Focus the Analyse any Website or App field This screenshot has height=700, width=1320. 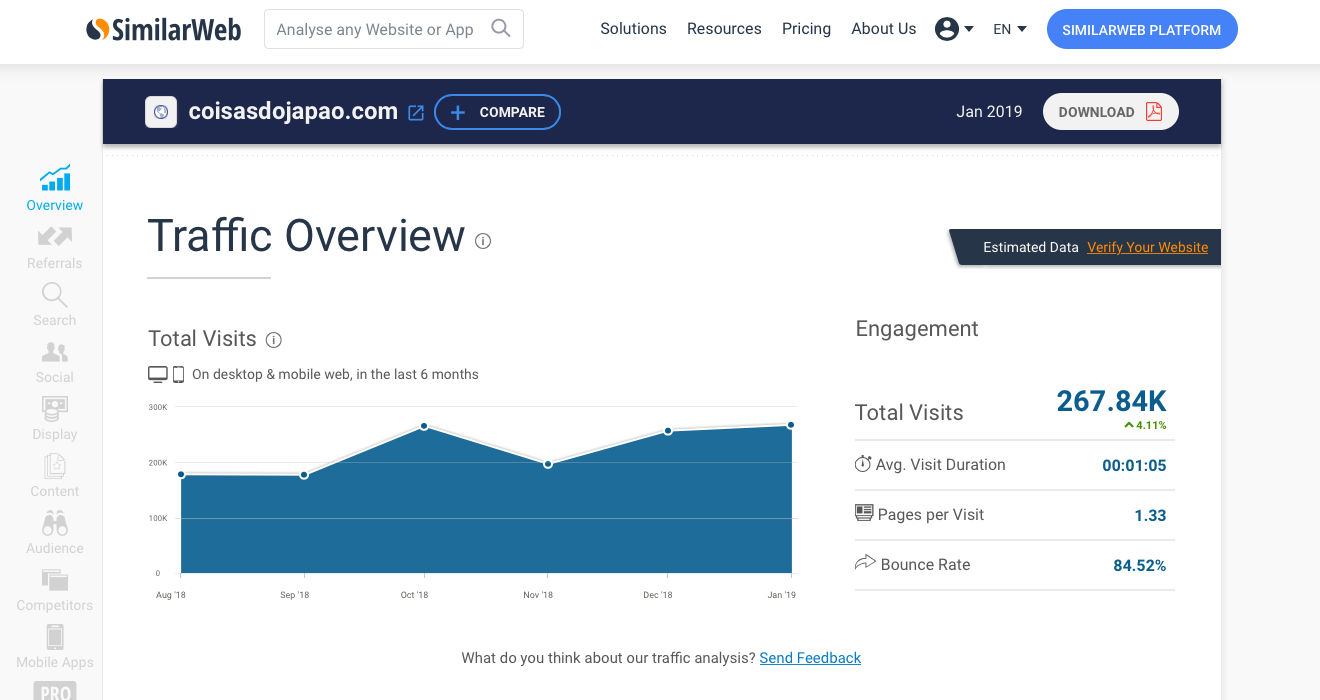coord(394,30)
